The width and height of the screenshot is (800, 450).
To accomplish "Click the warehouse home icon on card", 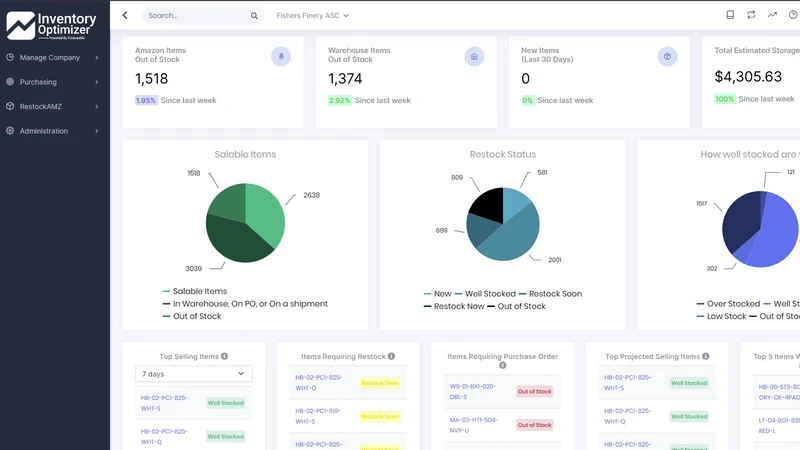I will (474, 56).
